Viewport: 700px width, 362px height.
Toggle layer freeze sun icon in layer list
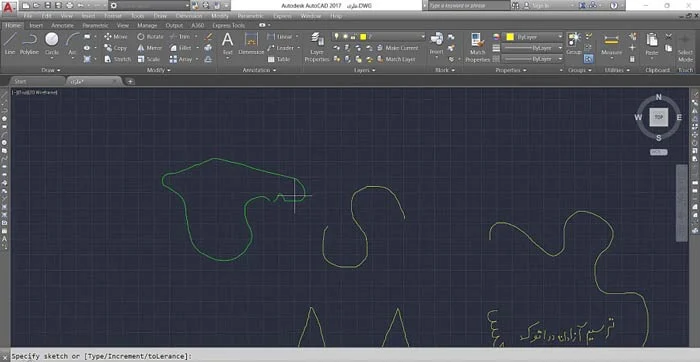click(345, 37)
